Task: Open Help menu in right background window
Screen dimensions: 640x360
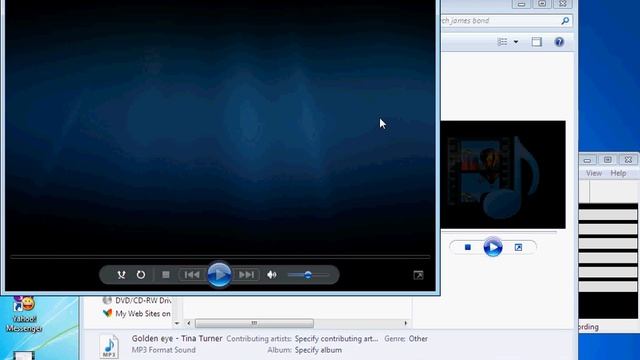Action: coord(618,173)
